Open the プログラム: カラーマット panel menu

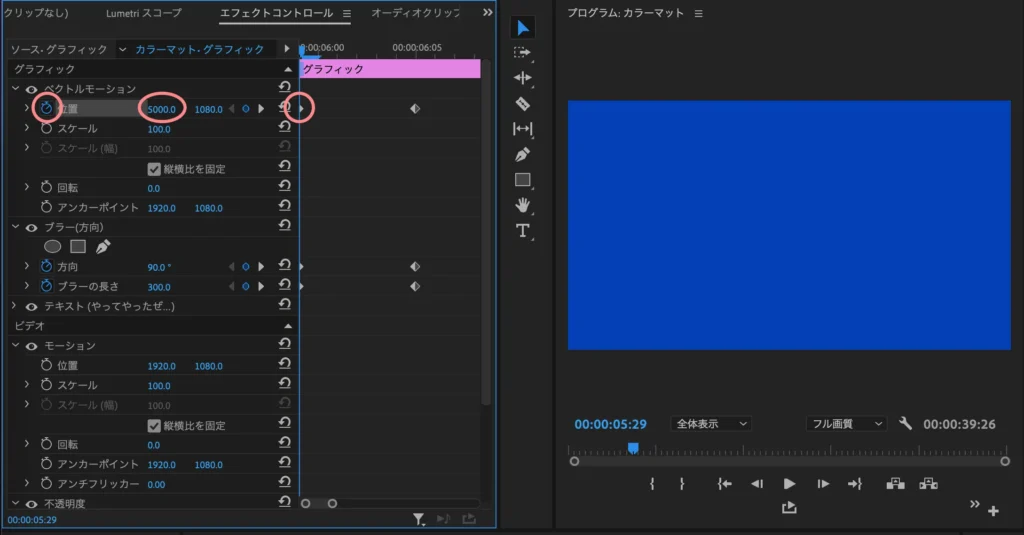(x=699, y=13)
